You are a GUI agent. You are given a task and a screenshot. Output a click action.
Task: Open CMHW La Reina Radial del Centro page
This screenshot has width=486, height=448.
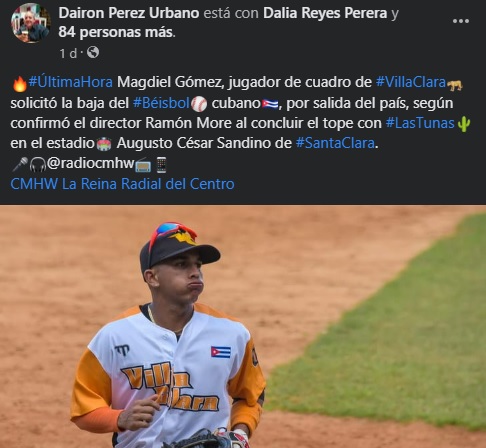coord(122,184)
